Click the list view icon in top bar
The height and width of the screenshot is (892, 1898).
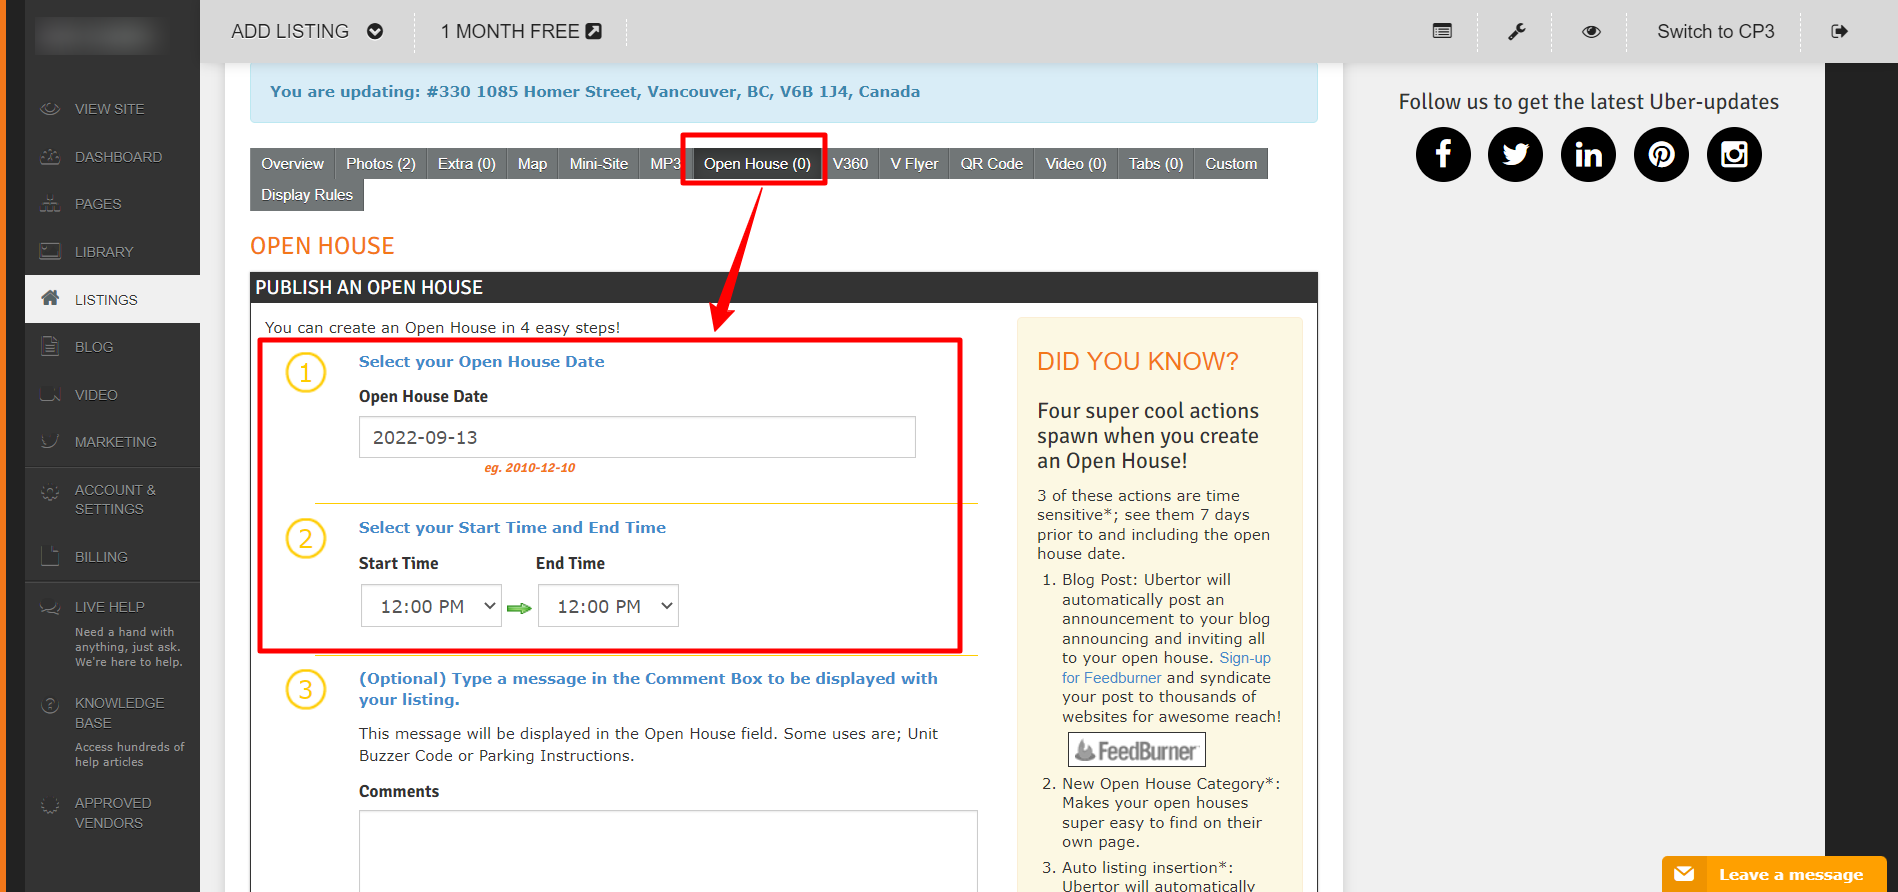1442,31
